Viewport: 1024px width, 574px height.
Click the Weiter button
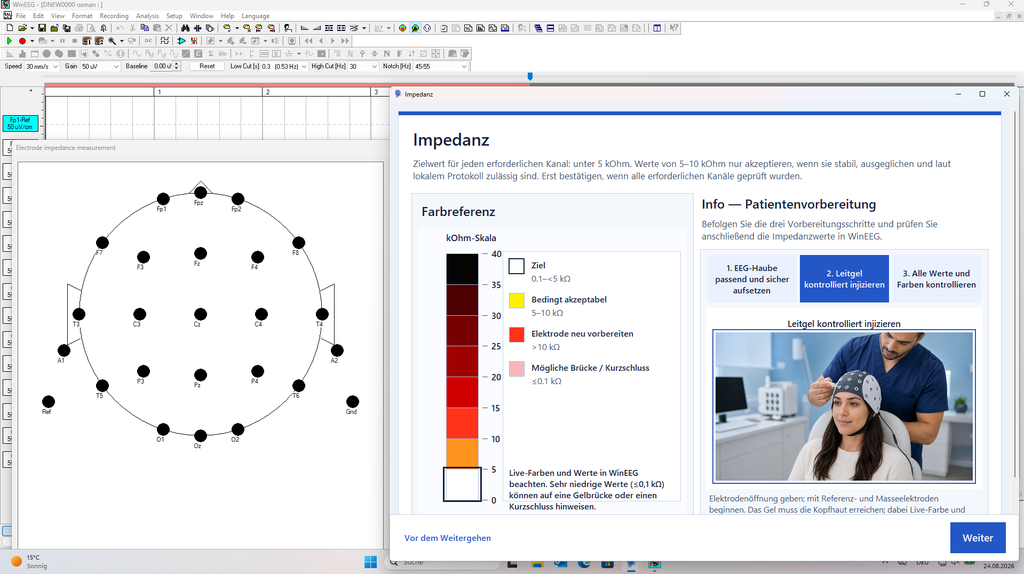(x=978, y=538)
